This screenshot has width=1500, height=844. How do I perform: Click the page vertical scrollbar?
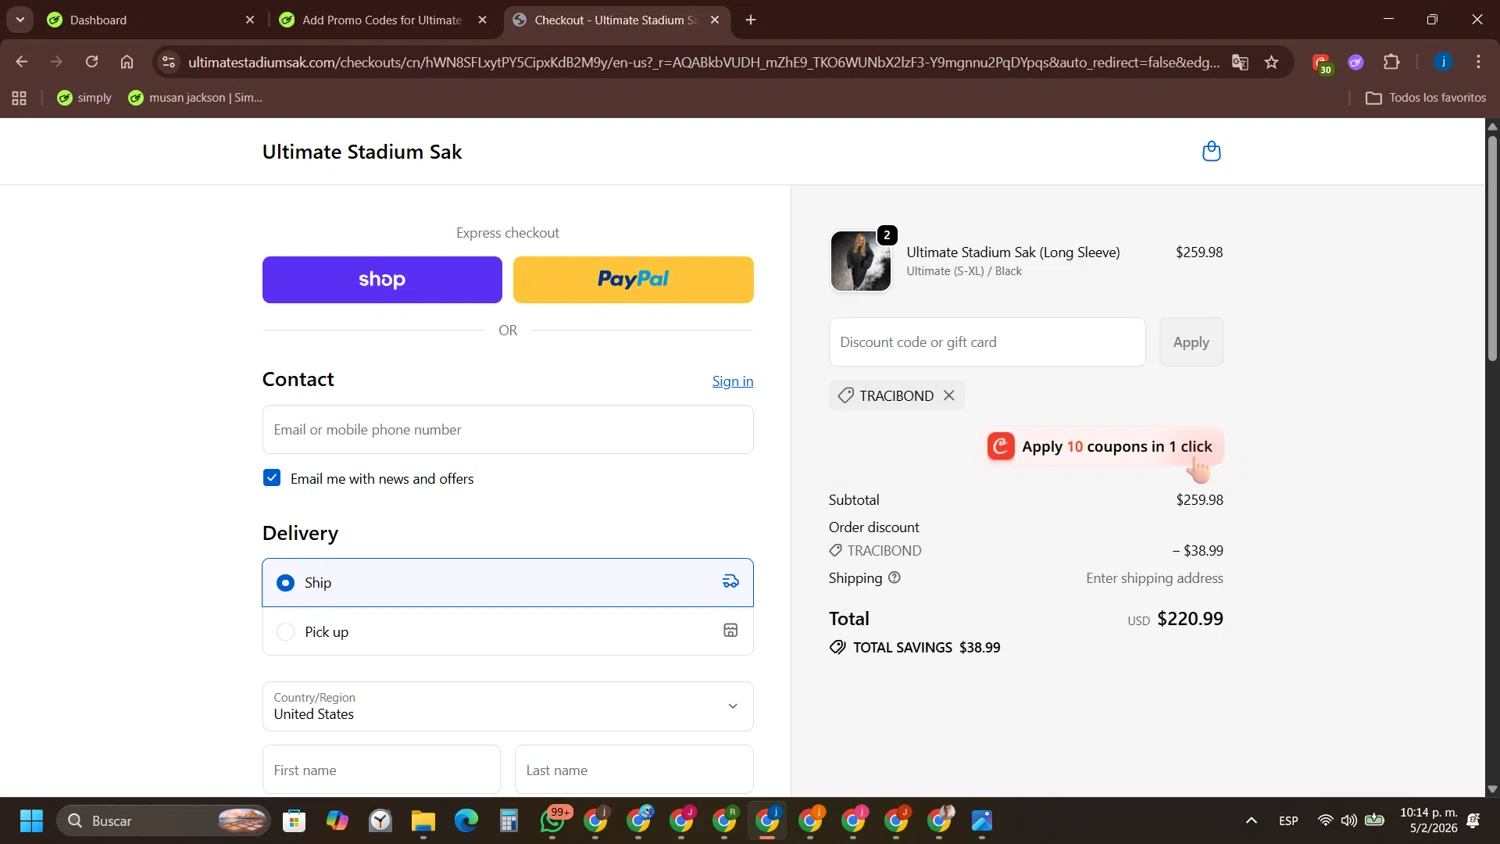coord(1492,249)
